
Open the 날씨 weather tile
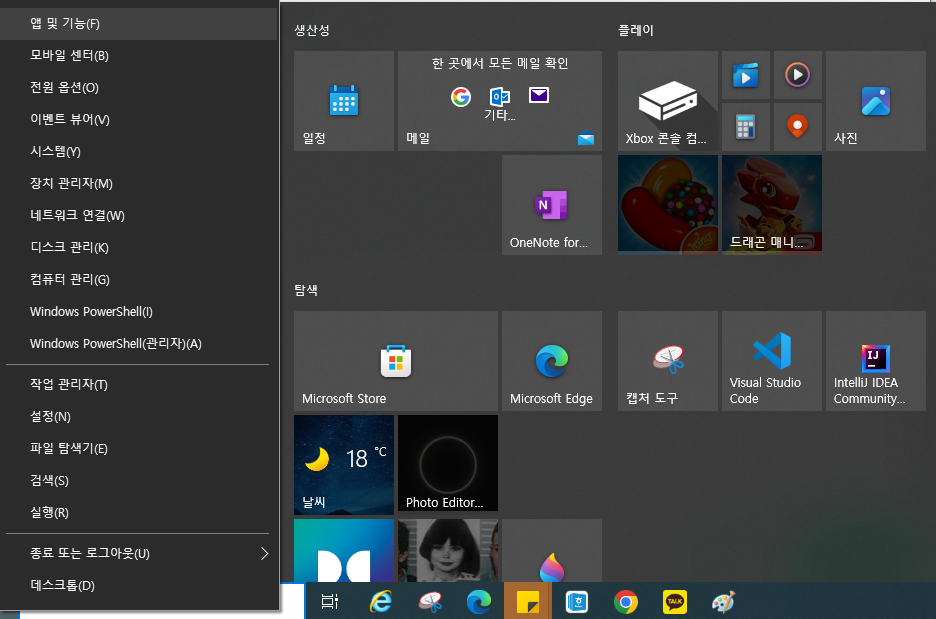pos(344,465)
